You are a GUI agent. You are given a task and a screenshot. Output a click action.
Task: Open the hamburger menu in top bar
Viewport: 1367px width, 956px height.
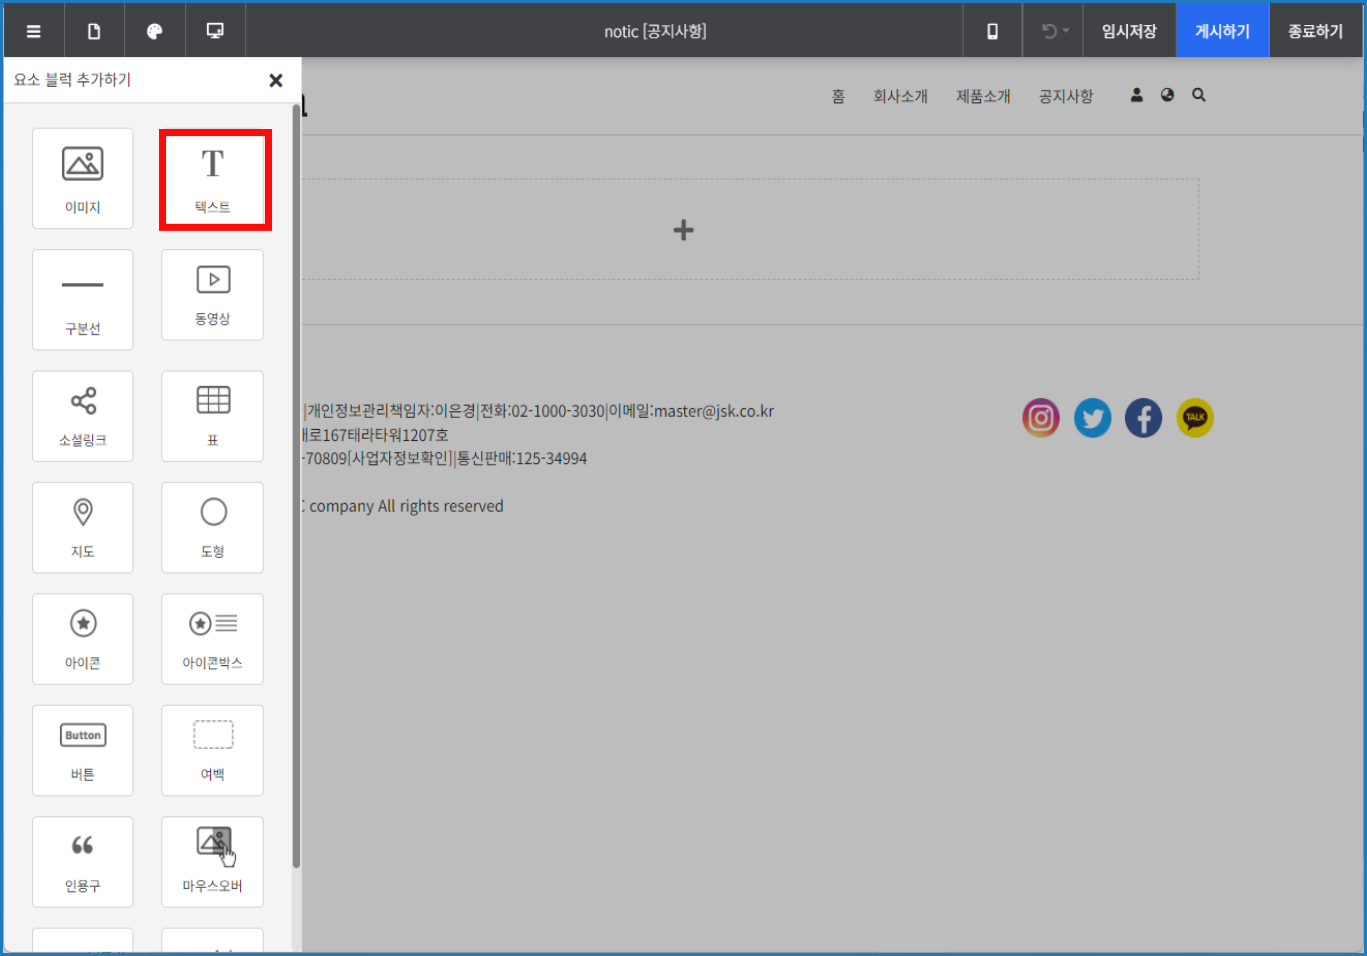coord(34,31)
